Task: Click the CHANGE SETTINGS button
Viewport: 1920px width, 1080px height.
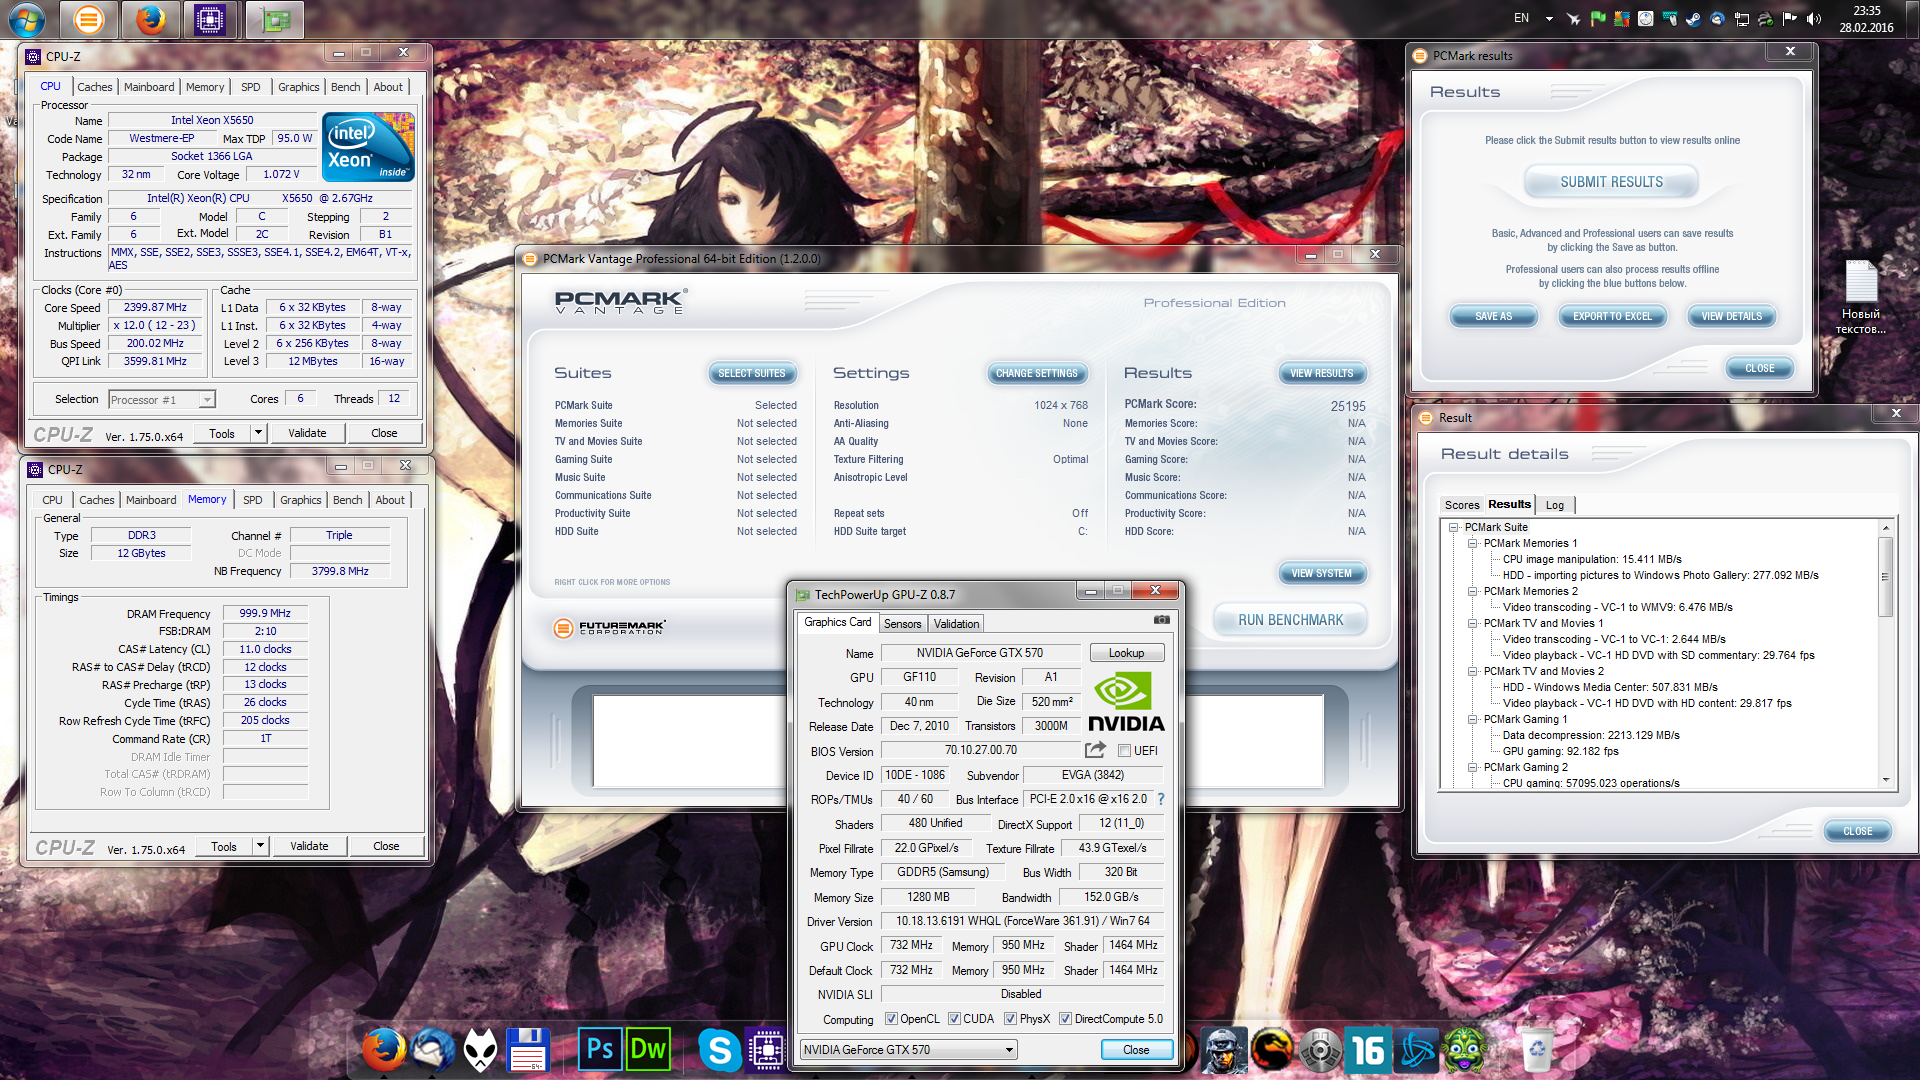Action: pos(1036,373)
